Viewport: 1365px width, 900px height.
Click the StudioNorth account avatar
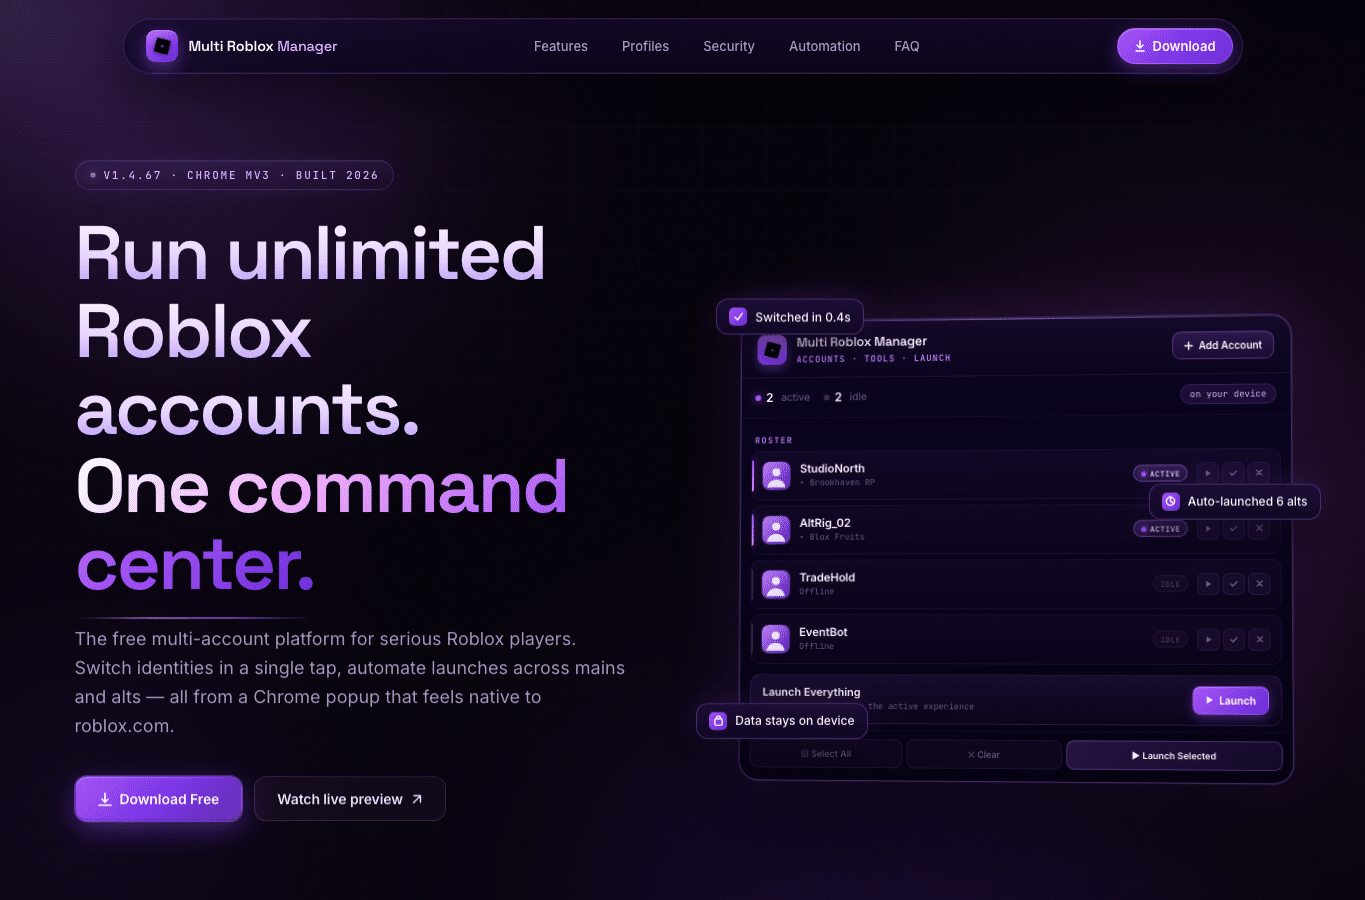(x=776, y=475)
